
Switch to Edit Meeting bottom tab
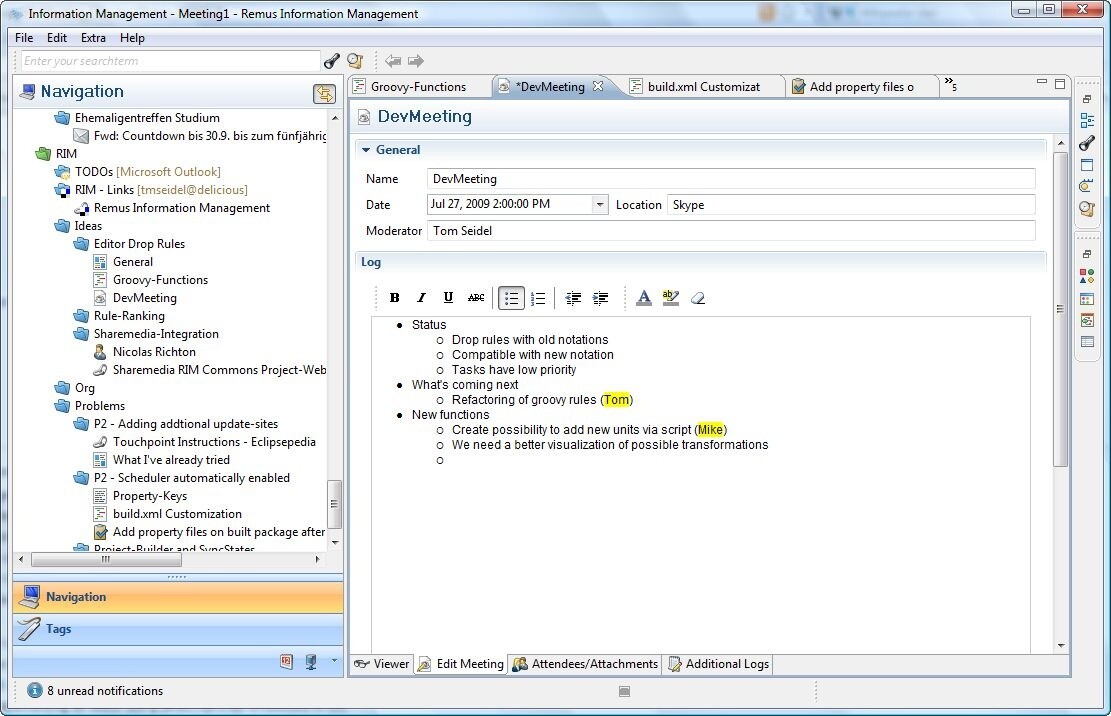point(461,664)
